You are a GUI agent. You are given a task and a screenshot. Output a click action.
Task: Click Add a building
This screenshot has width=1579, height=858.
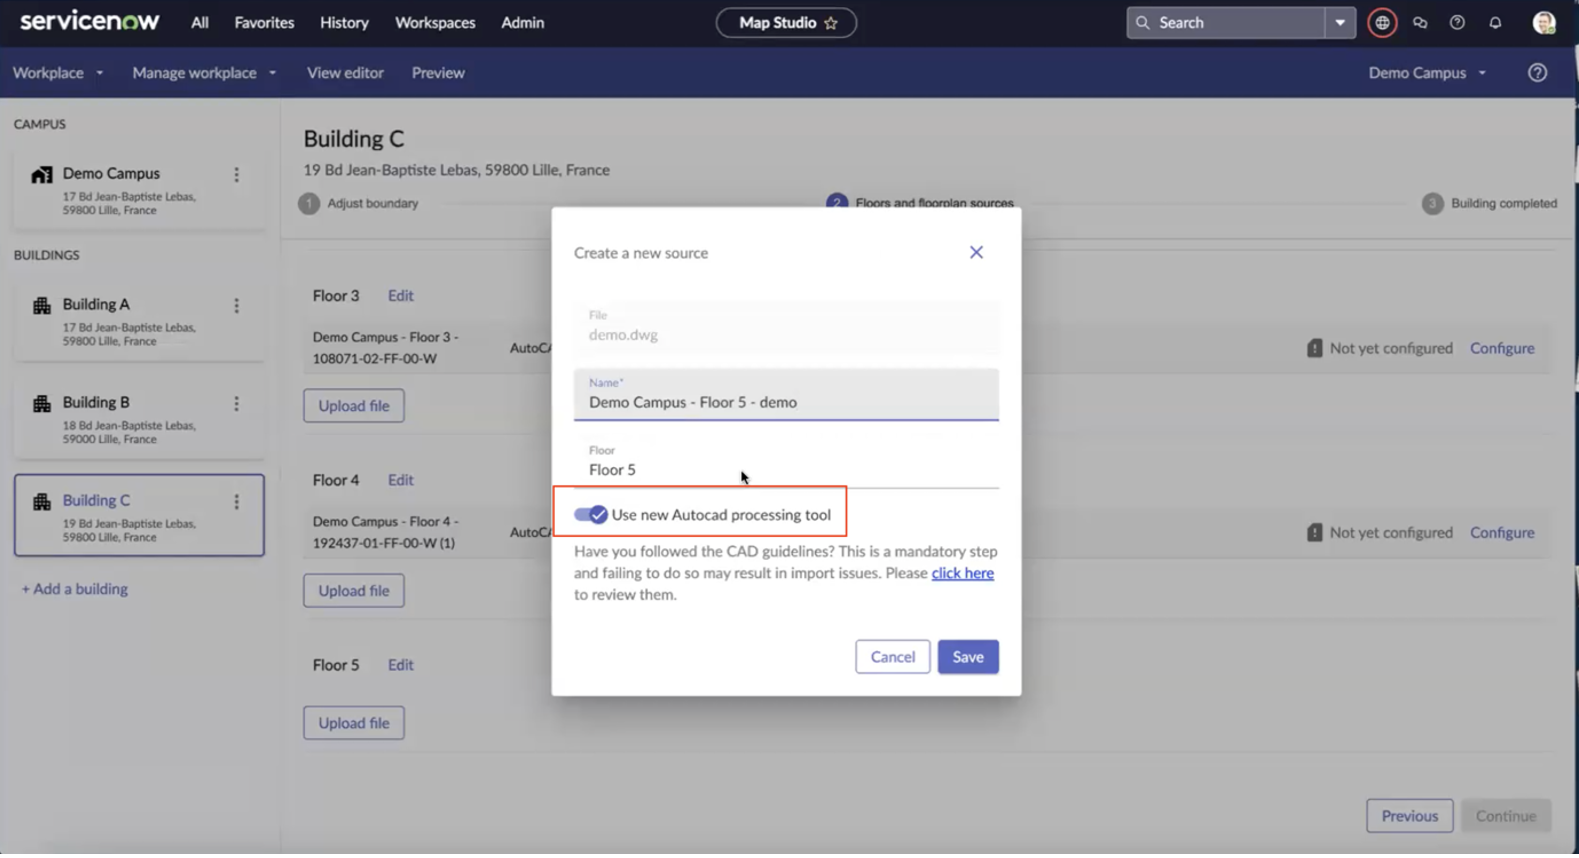(x=75, y=589)
